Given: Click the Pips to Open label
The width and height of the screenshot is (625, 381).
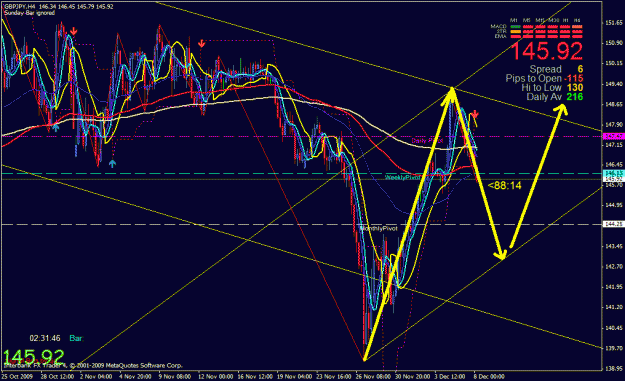Looking at the screenshot, I should tap(533, 78).
